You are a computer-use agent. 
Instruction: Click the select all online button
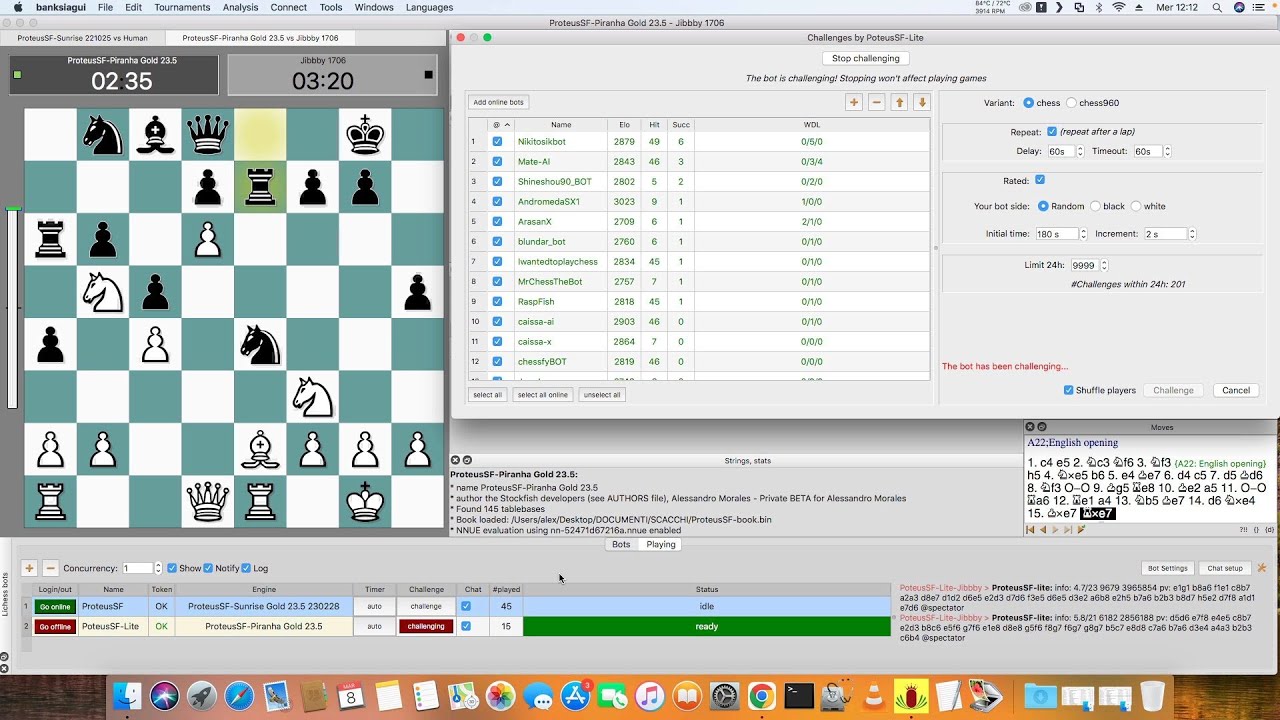coord(543,395)
